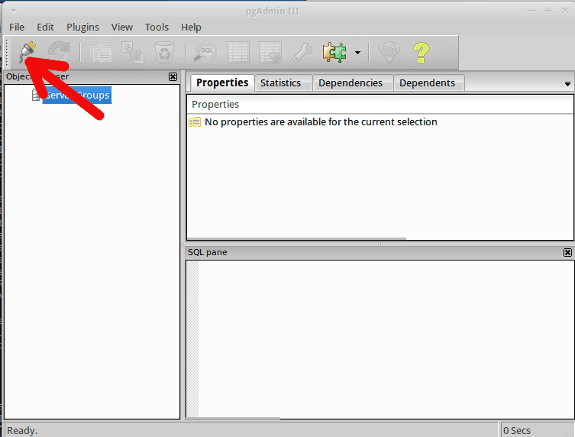Open the View menu
The height and width of the screenshot is (437, 575).
click(x=122, y=27)
